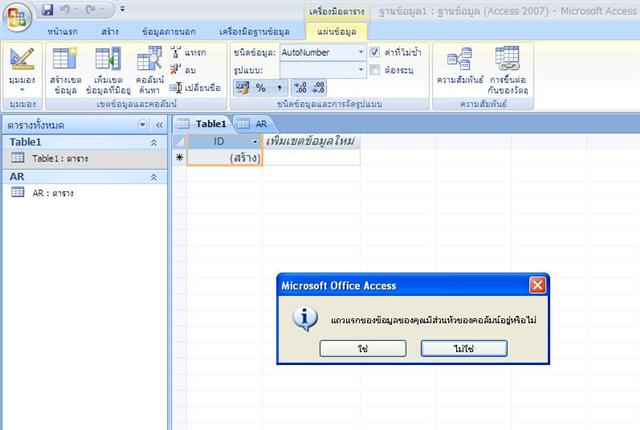Collapse the AR group in navigation pane

tap(154, 176)
